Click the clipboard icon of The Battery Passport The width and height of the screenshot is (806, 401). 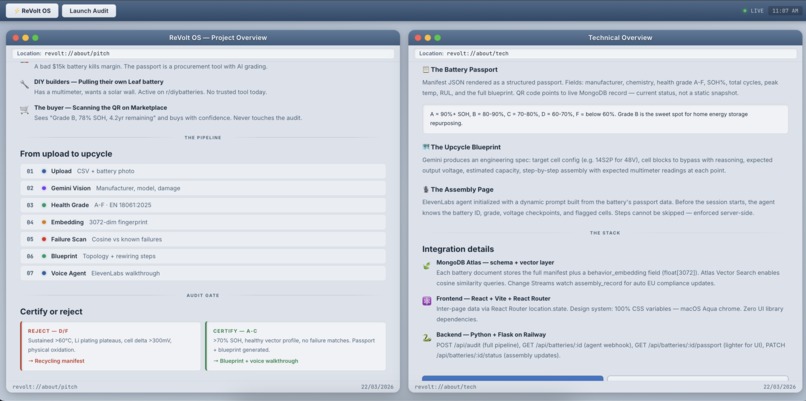click(426, 69)
